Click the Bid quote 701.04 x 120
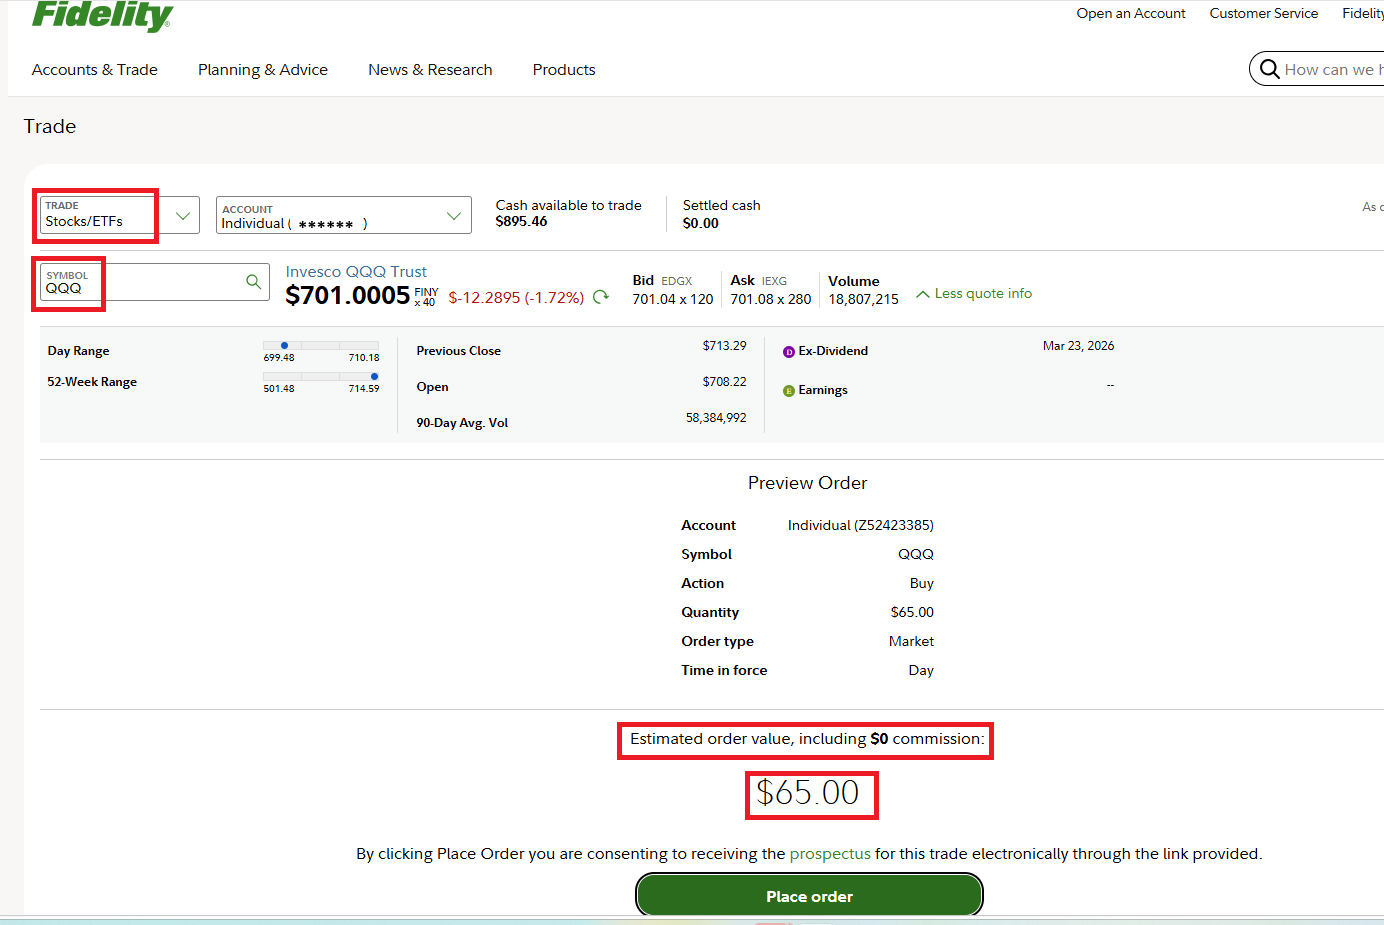 [x=673, y=299]
